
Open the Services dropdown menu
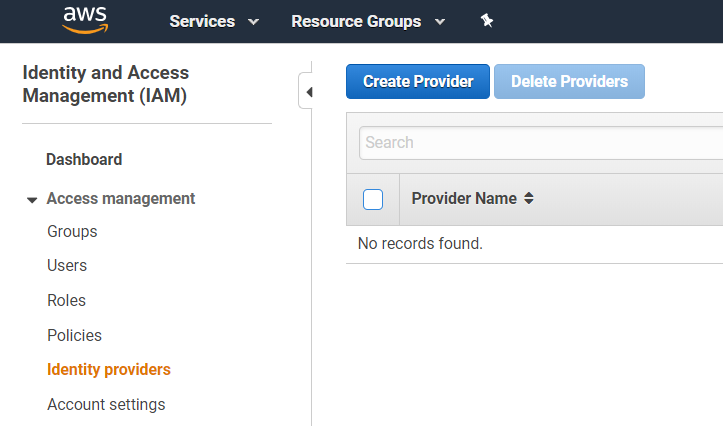pyautogui.click(x=214, y=21)
